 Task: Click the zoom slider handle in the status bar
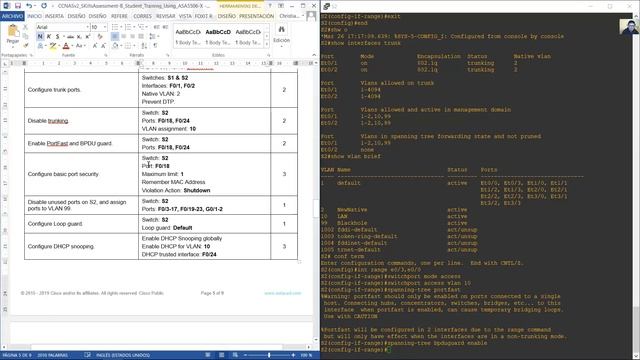[269, 355]
